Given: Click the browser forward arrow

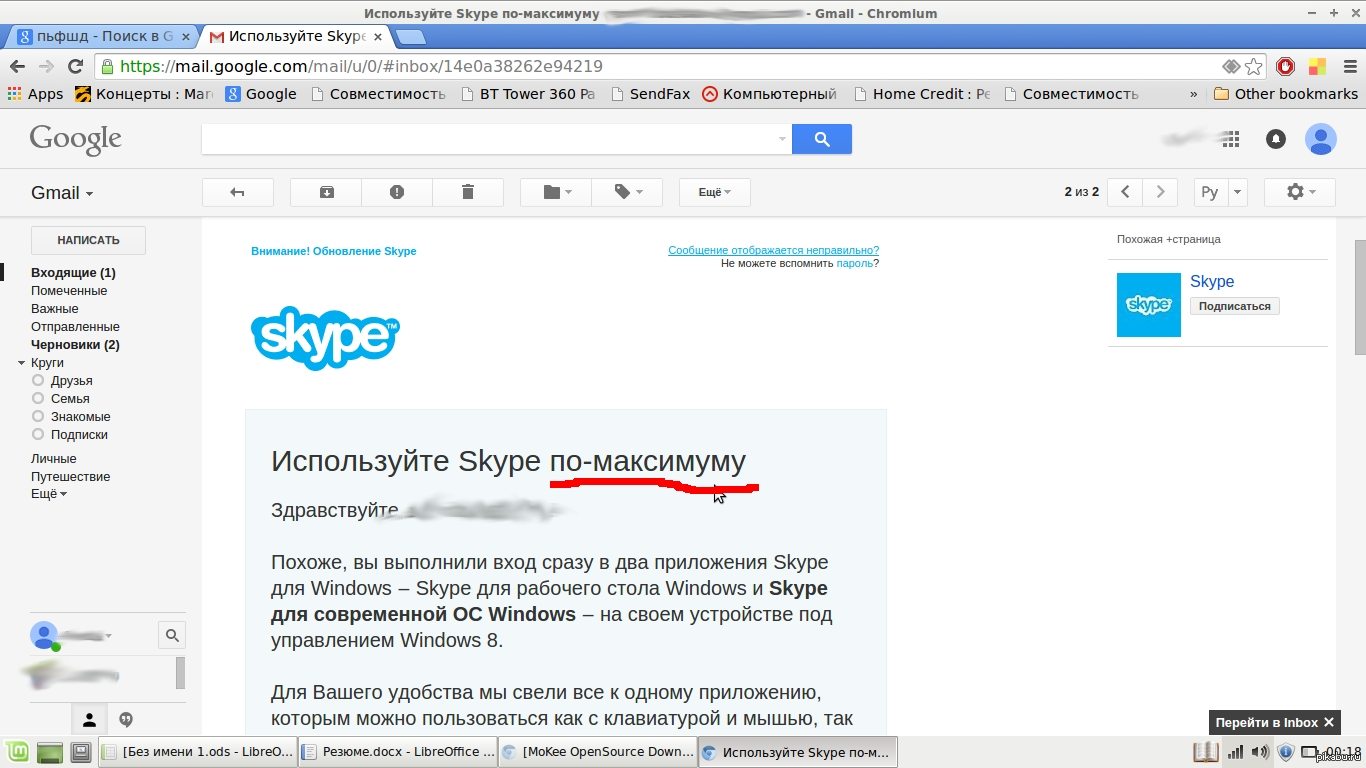Looking at the screenshot, I should pos(46,66).
